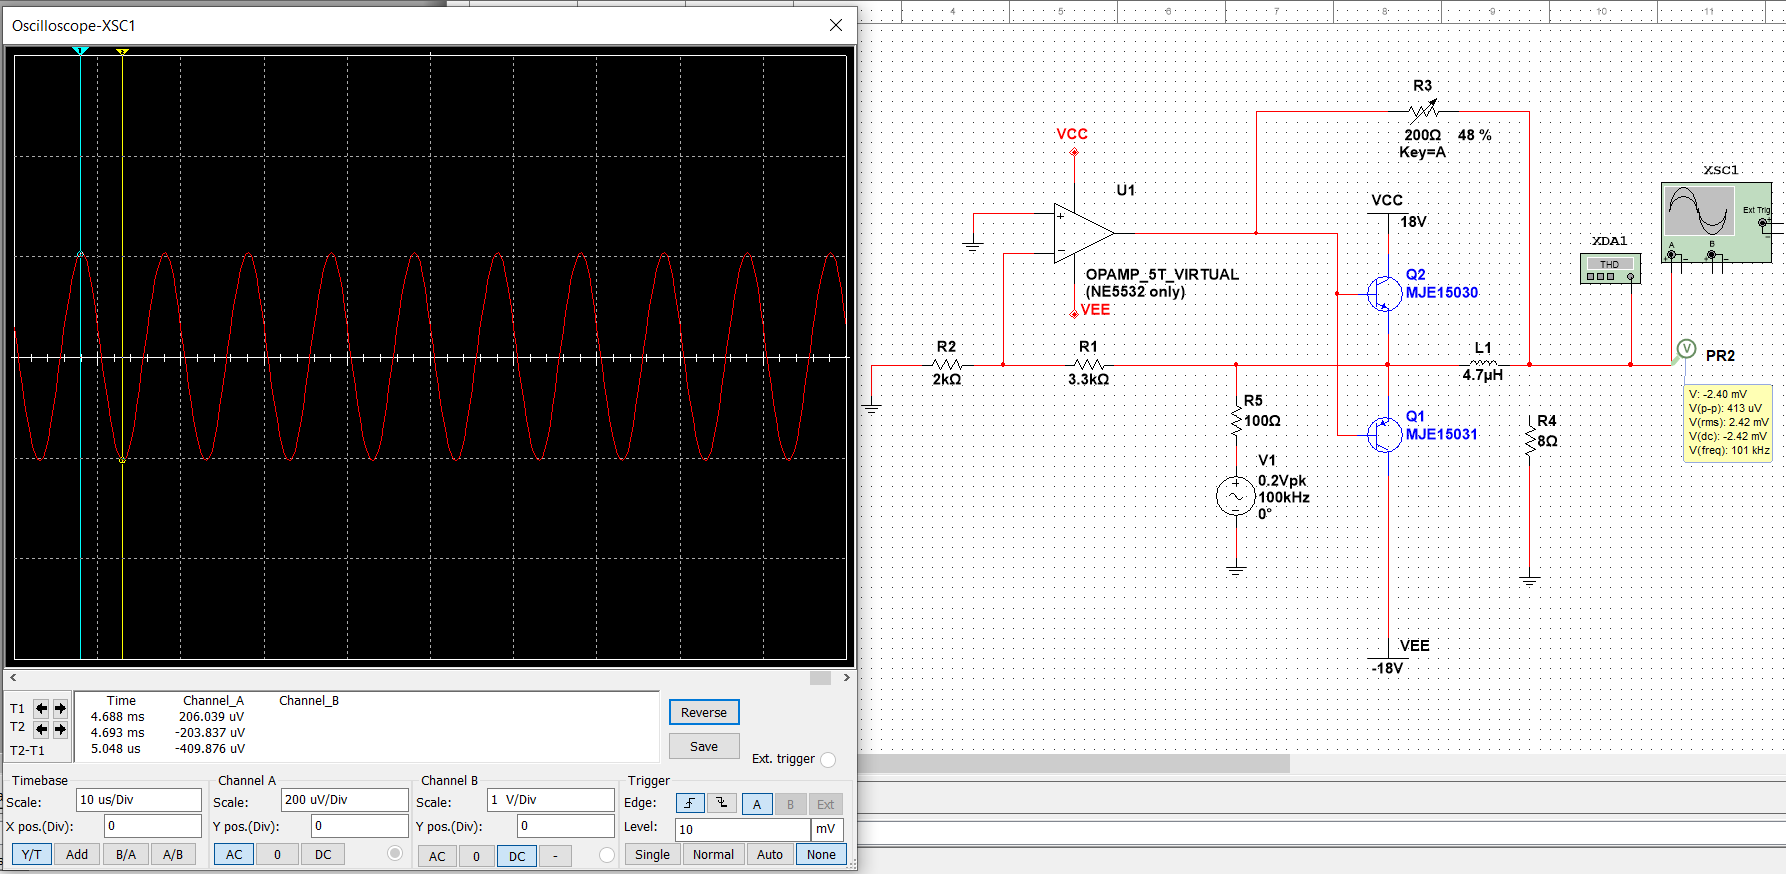Select the U1 op-amp symbol
Image resolution: width=1786 pixels, height=874 pixels.
(1082, 233)
